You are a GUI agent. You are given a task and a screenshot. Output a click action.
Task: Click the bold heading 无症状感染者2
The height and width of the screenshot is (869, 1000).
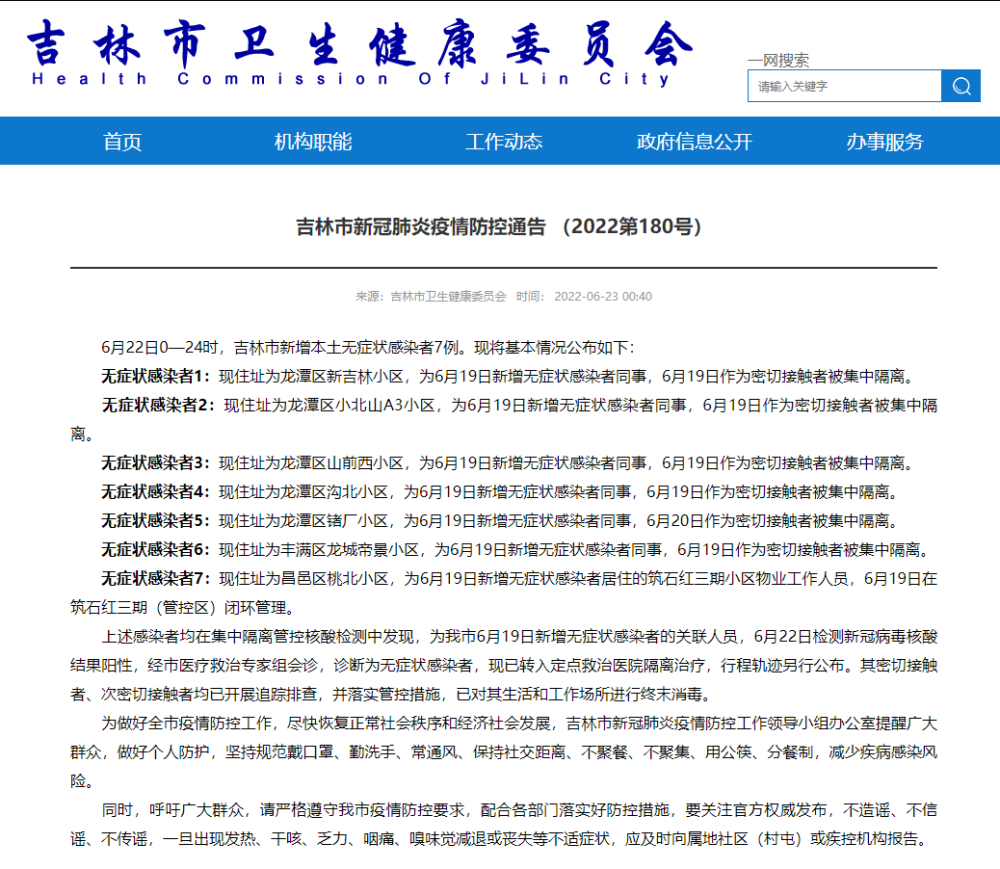157,406
